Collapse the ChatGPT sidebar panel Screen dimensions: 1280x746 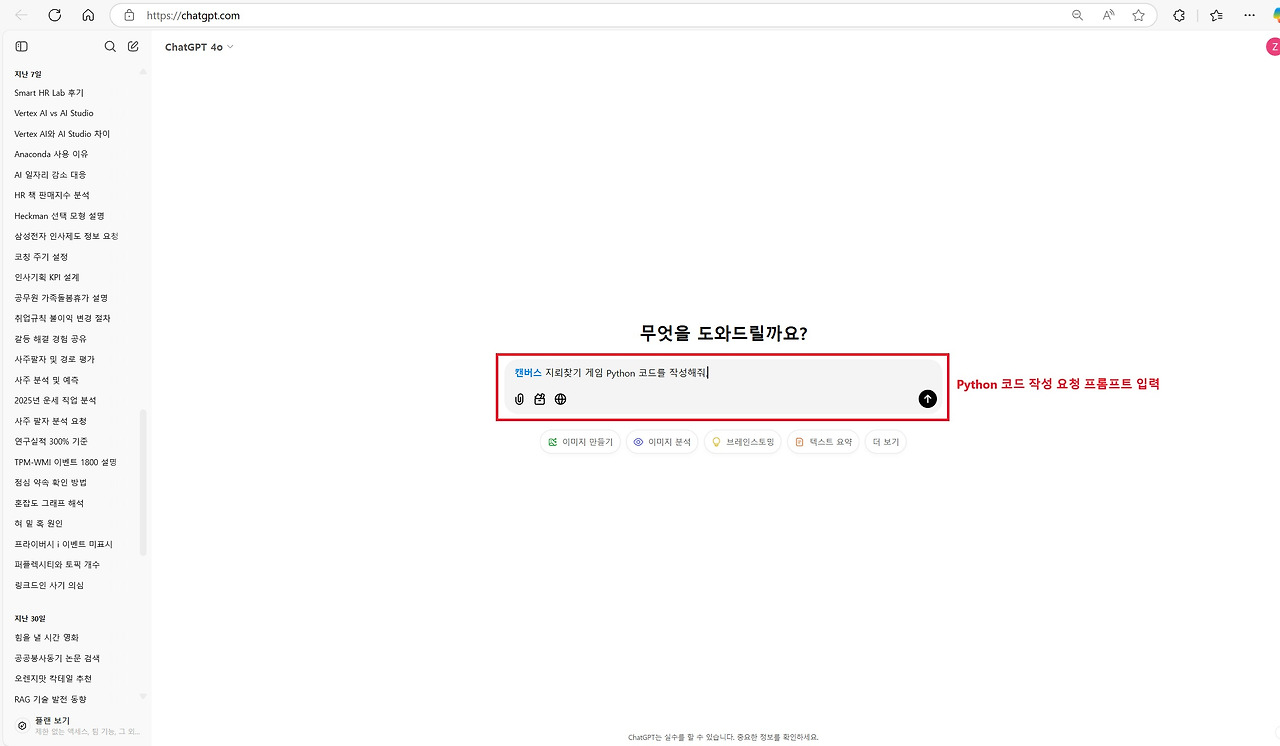[x=22, y=46]
